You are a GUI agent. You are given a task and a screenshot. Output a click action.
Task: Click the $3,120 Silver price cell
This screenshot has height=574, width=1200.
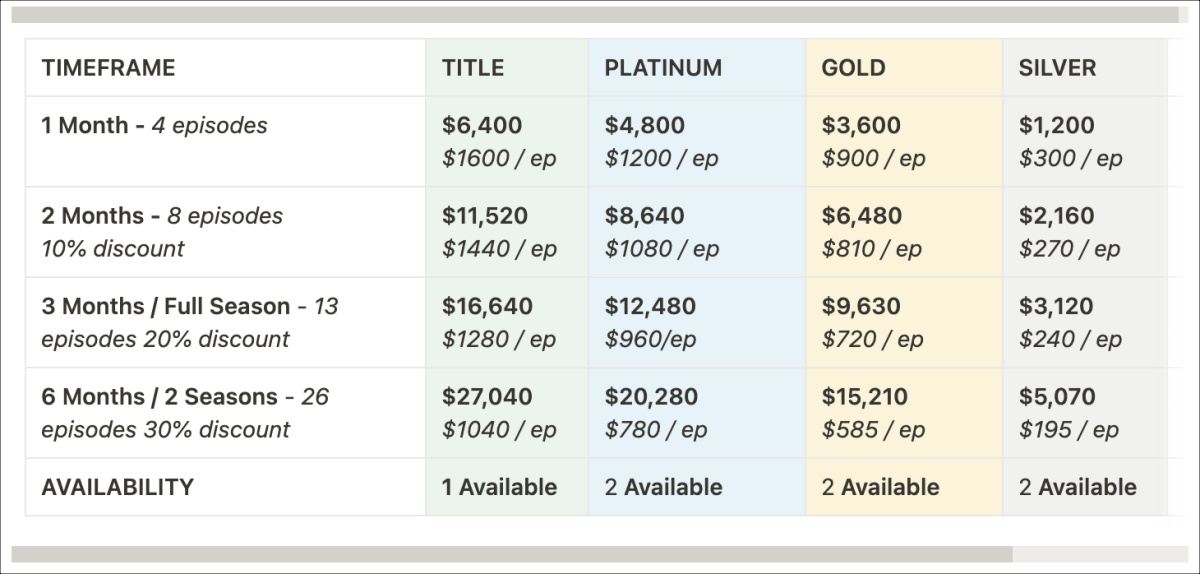pyautogui.click(x=1058, y=307)
